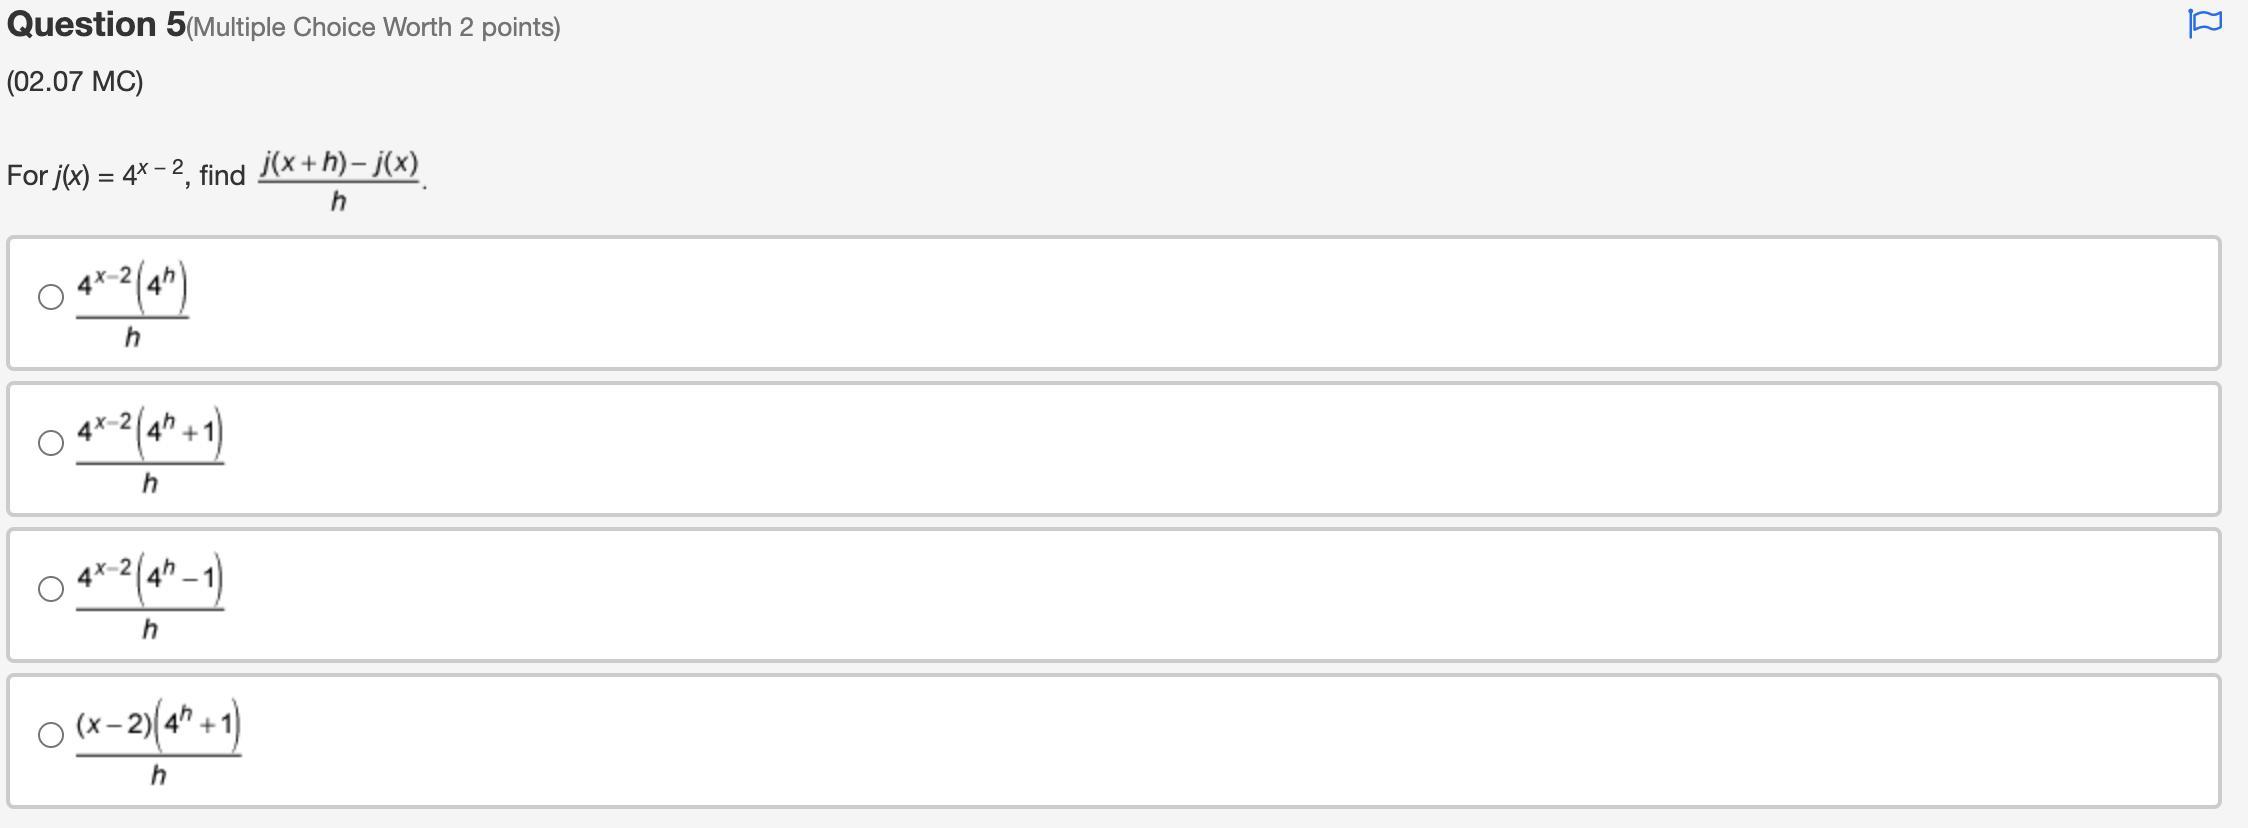Viewport: 2248px width, 828px height.
Task: Click empty space inside second answer card
Action: [x=1200, y=449]
